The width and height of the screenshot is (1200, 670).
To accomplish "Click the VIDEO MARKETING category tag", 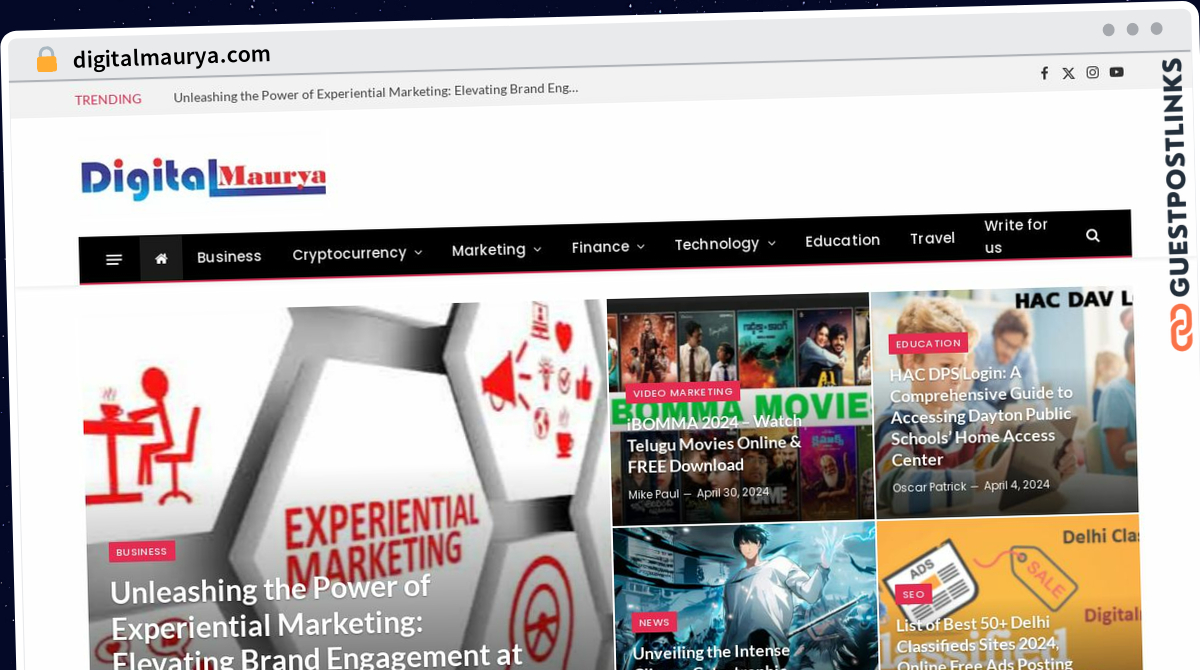I will coord(683,393).
